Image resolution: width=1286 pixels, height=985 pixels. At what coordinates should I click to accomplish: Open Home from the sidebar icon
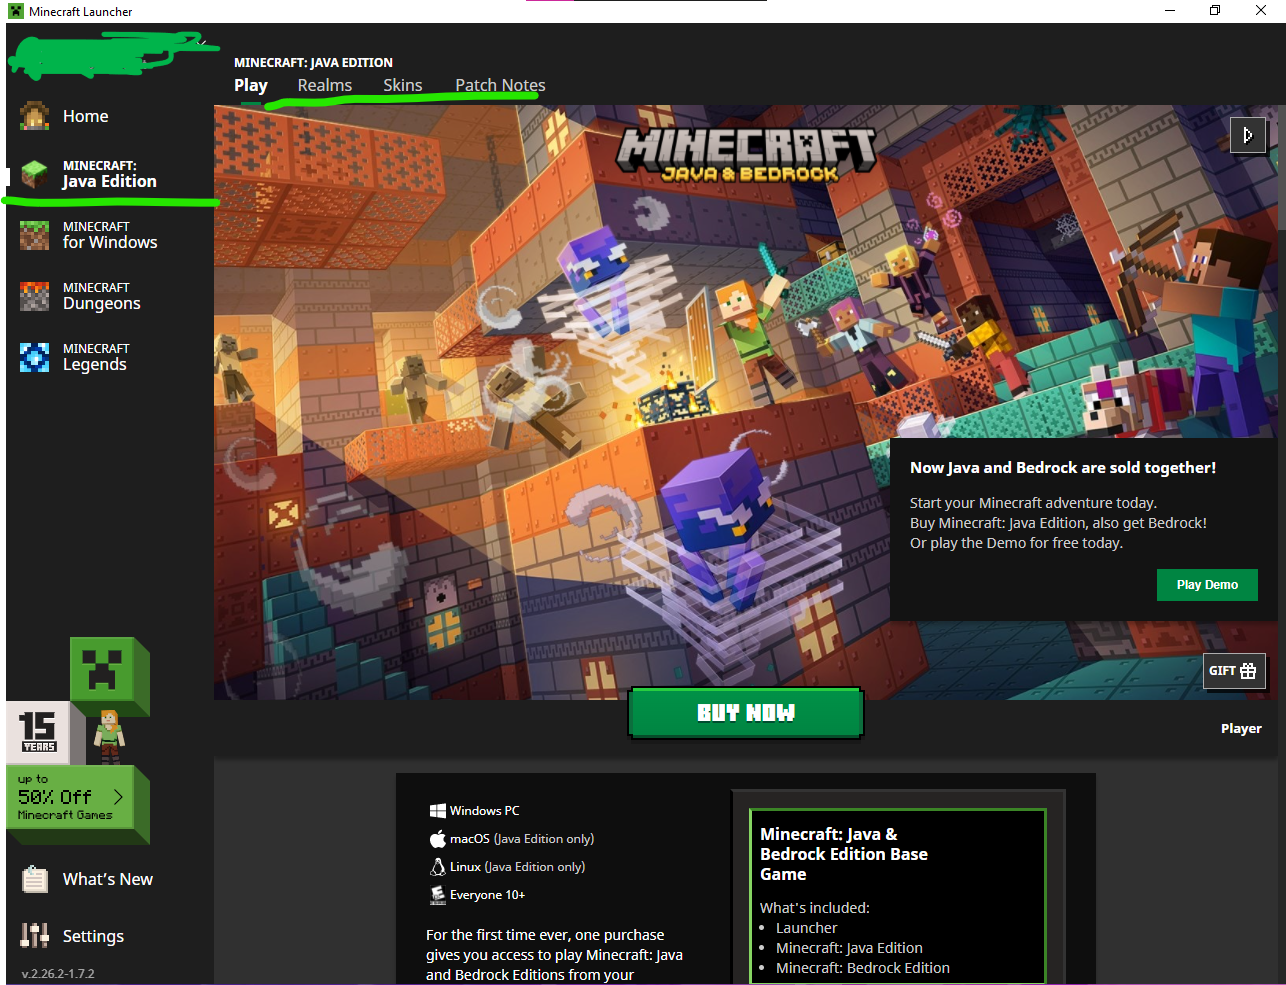click(x=34, y=116)
